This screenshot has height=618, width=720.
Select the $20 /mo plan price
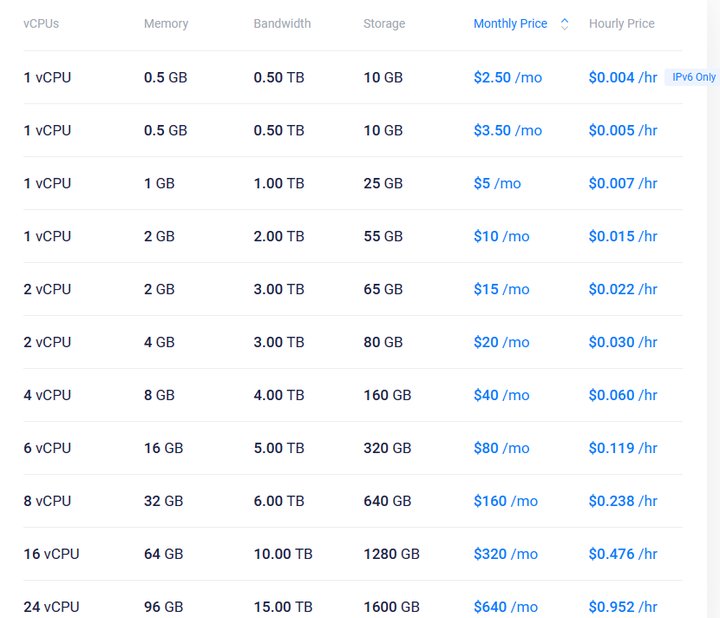[501, 343]
